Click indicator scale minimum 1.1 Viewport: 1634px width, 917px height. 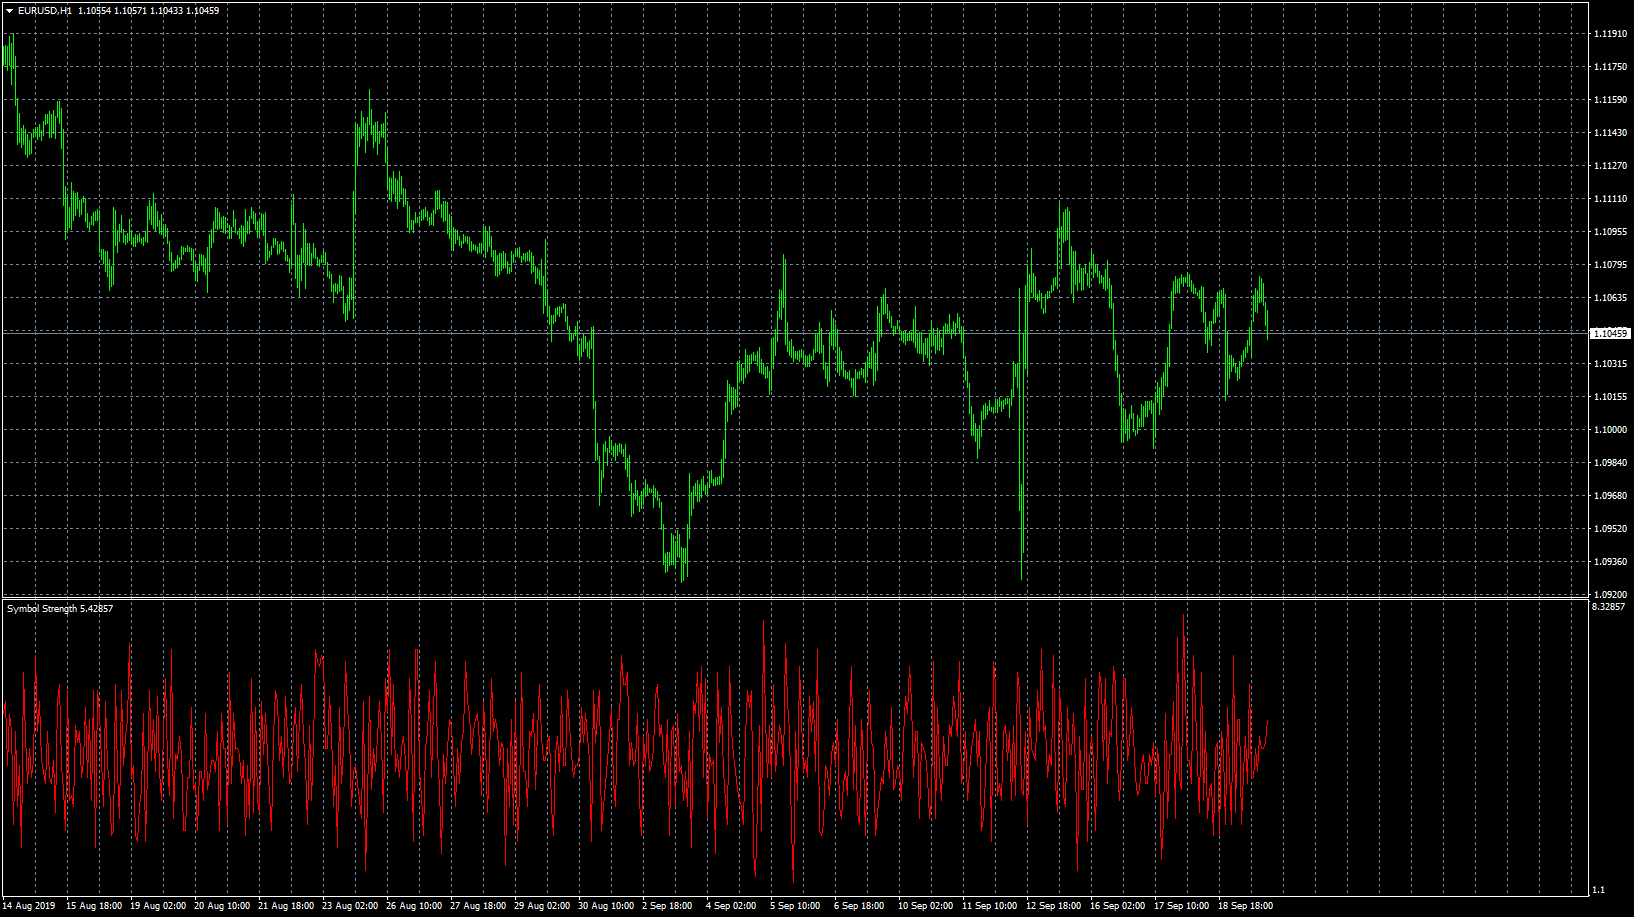1598,890
